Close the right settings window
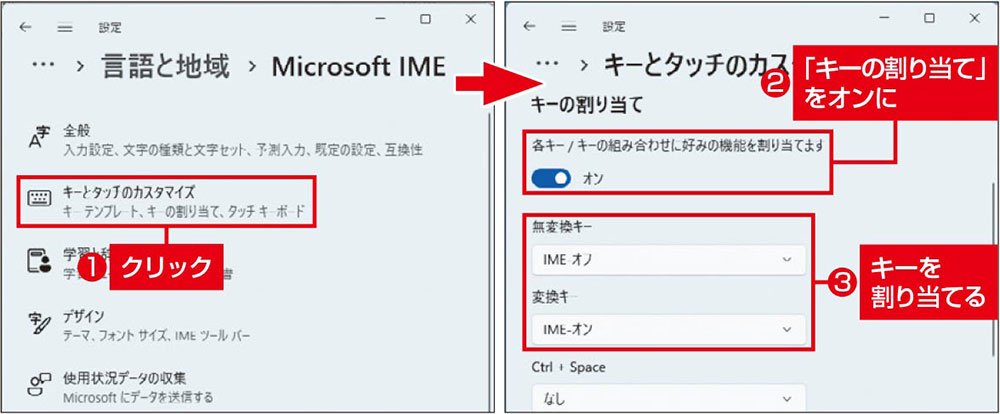This screenshot has width=1000, height=414. coord(974,18)
